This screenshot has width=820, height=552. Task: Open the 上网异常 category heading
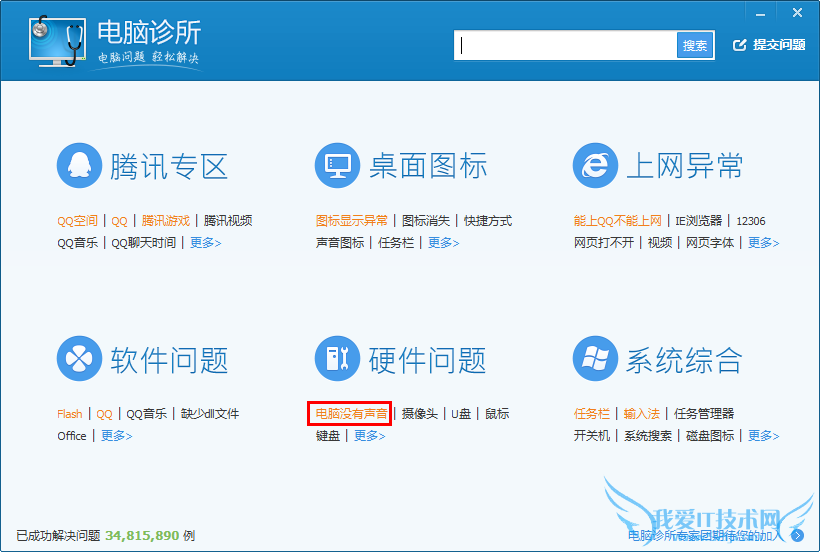(x=685, y=166)
